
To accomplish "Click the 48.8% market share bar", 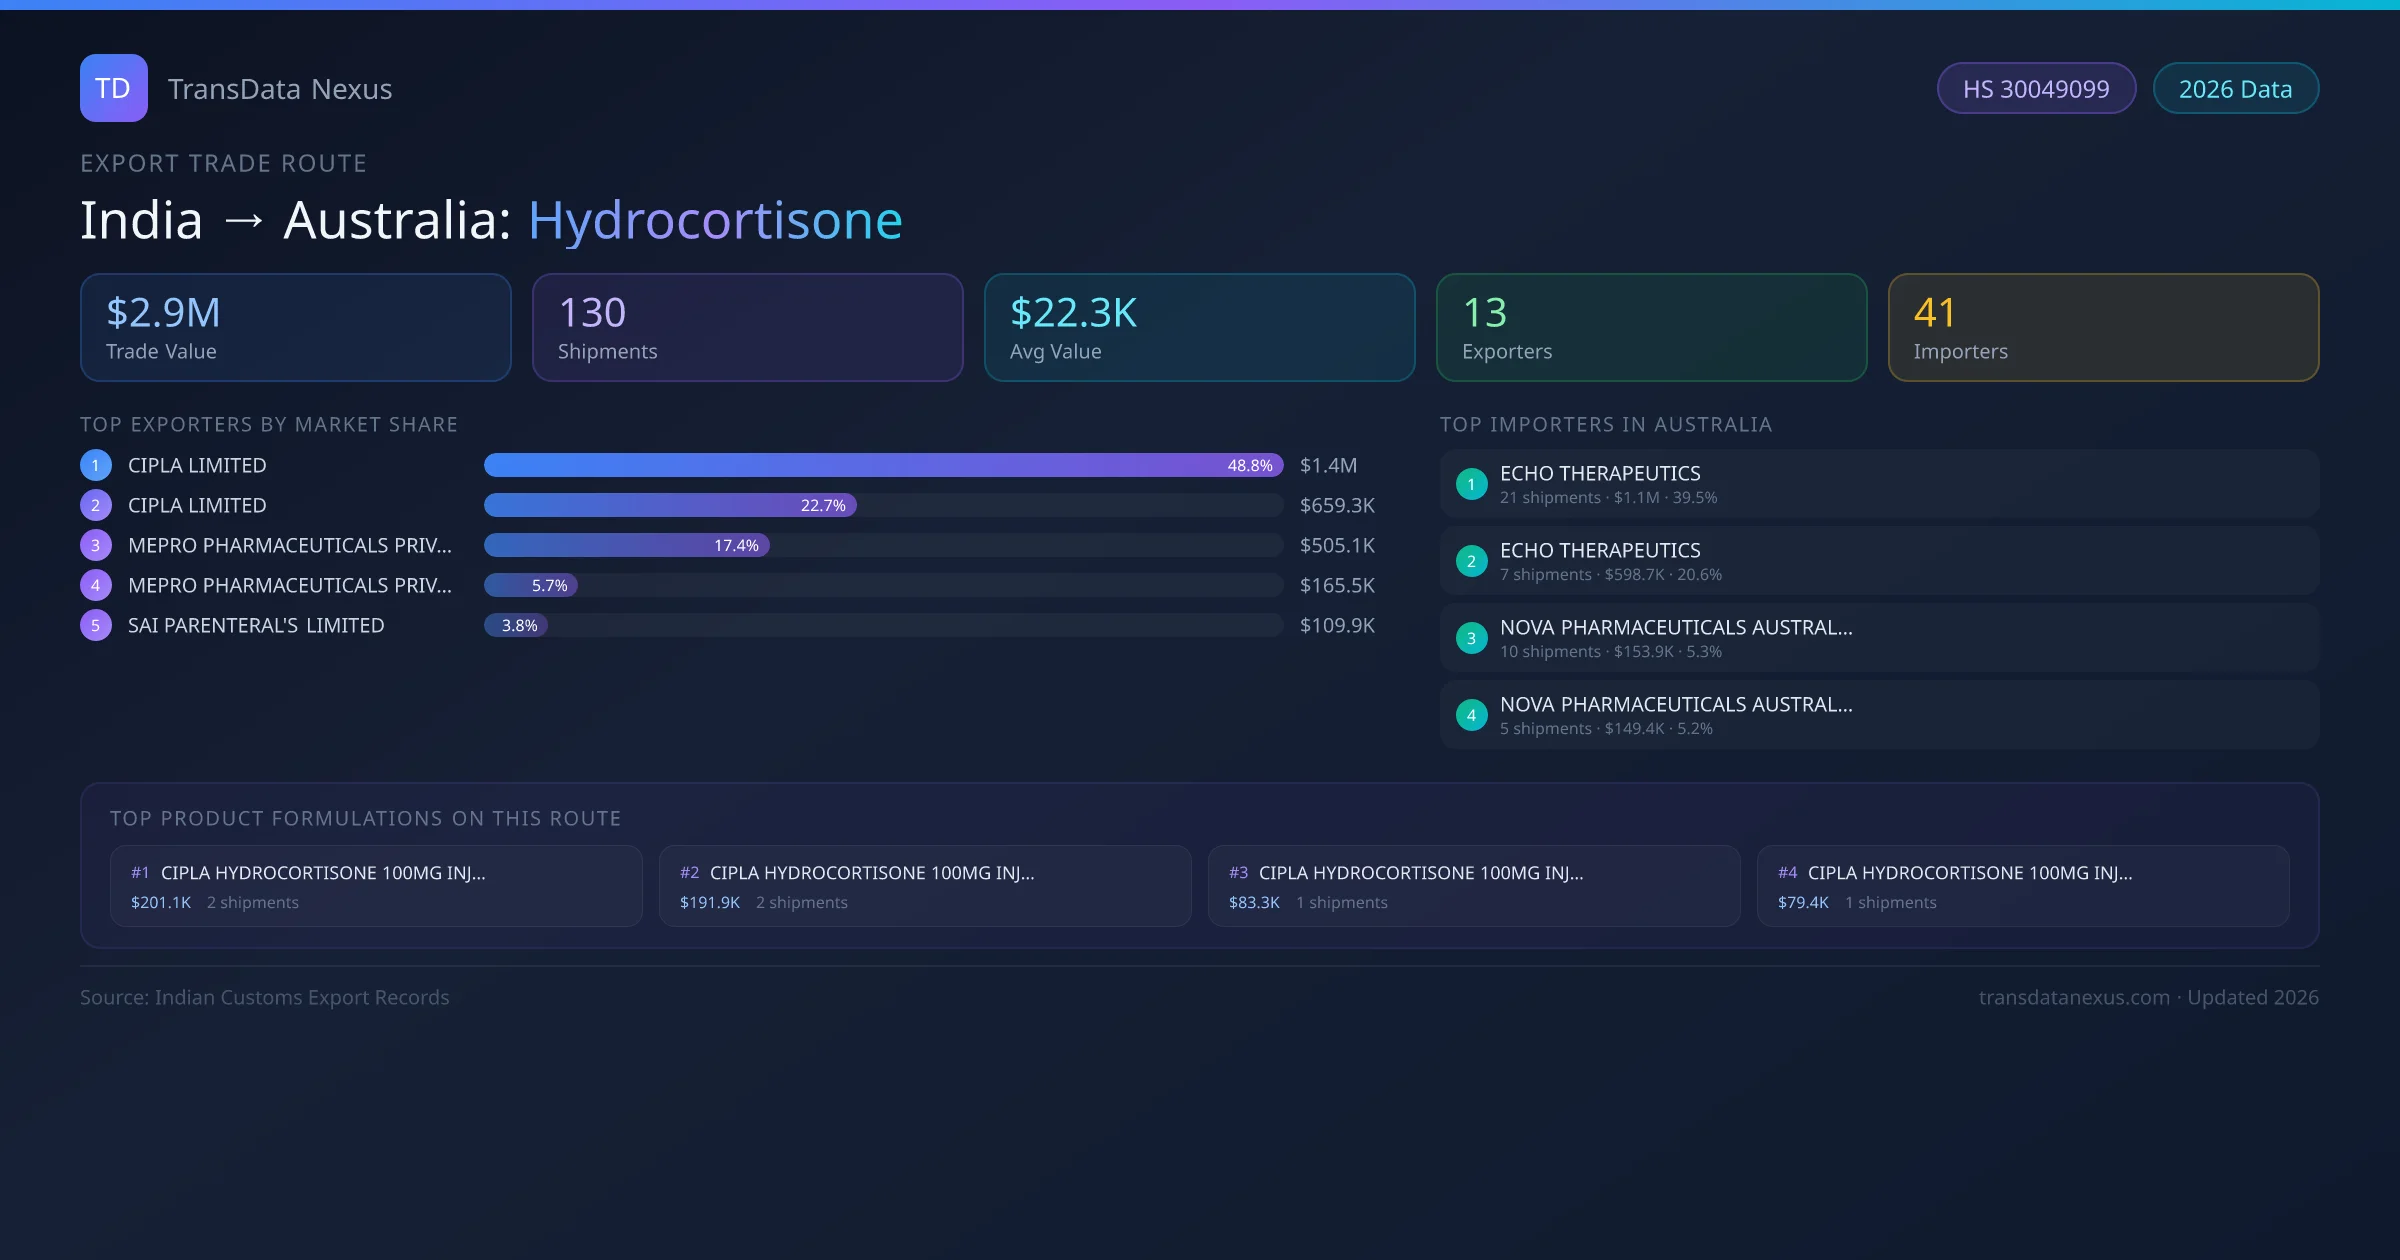I will [882, 465].
